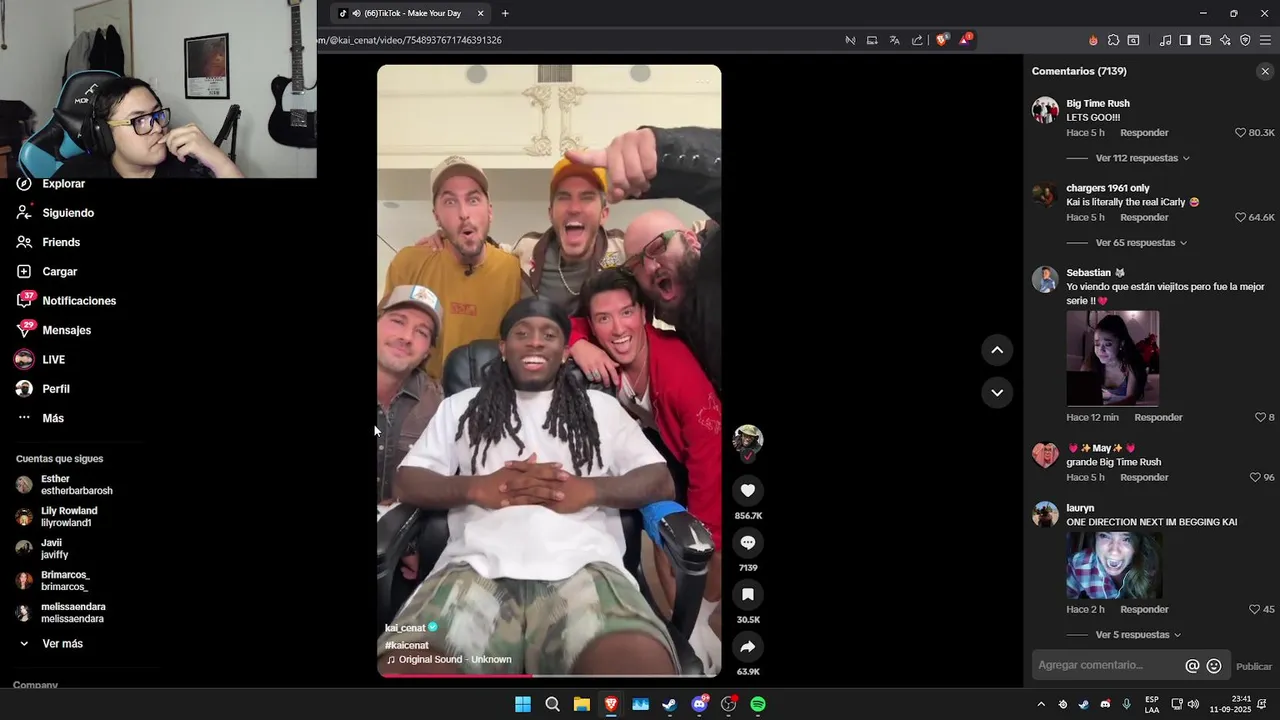Viewport: 1280px width, 720px height.
Task: Expand 112 replies under Big Time Rush
Action: click(x=1143, y=158)
